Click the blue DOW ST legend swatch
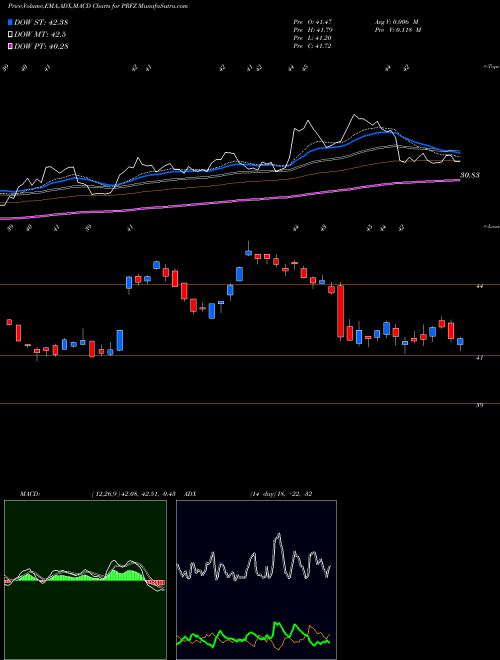 11,22
